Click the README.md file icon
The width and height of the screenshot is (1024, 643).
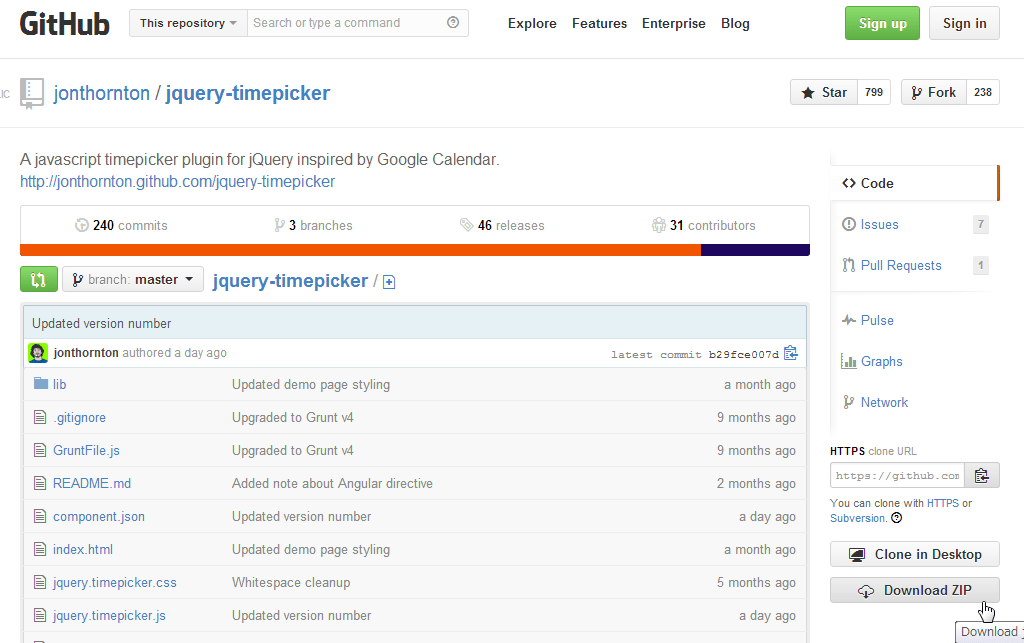pyautogui.click(x=40, y=483)
